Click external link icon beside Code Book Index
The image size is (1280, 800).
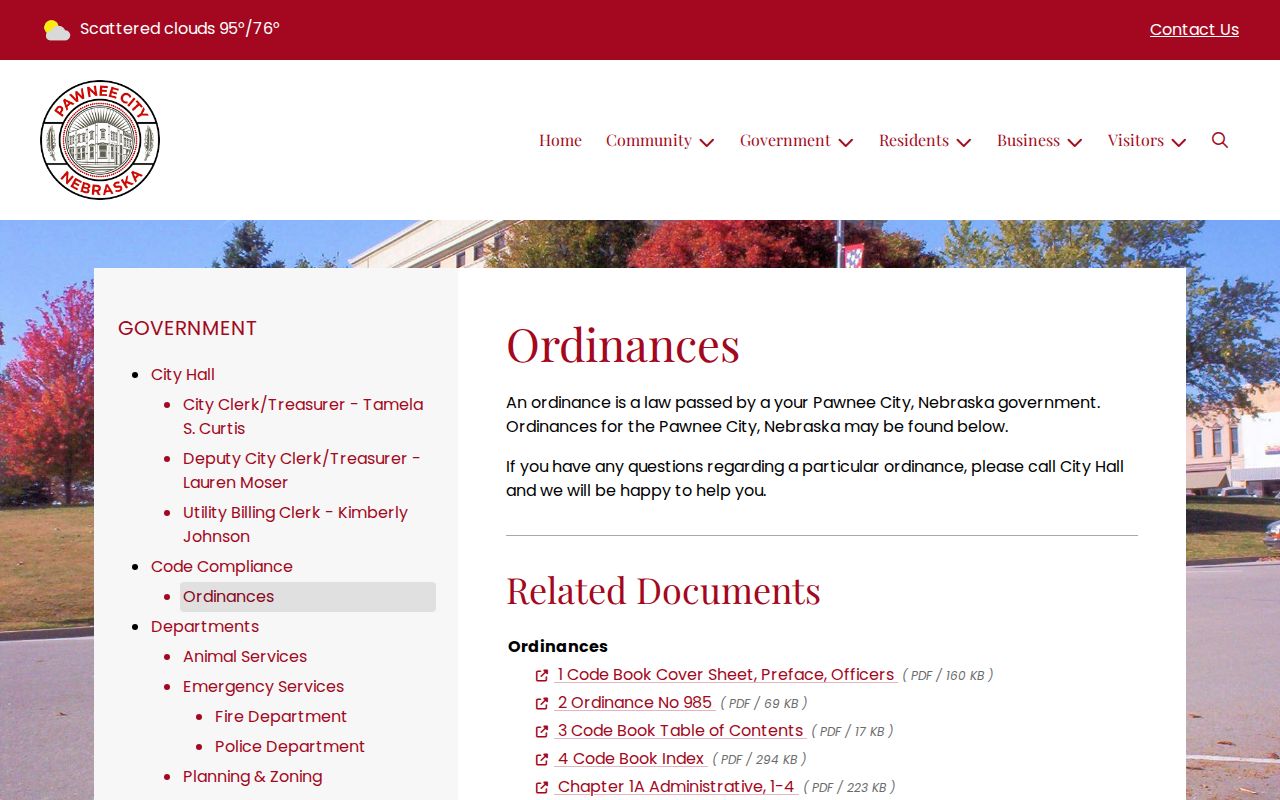coord(542,759)
